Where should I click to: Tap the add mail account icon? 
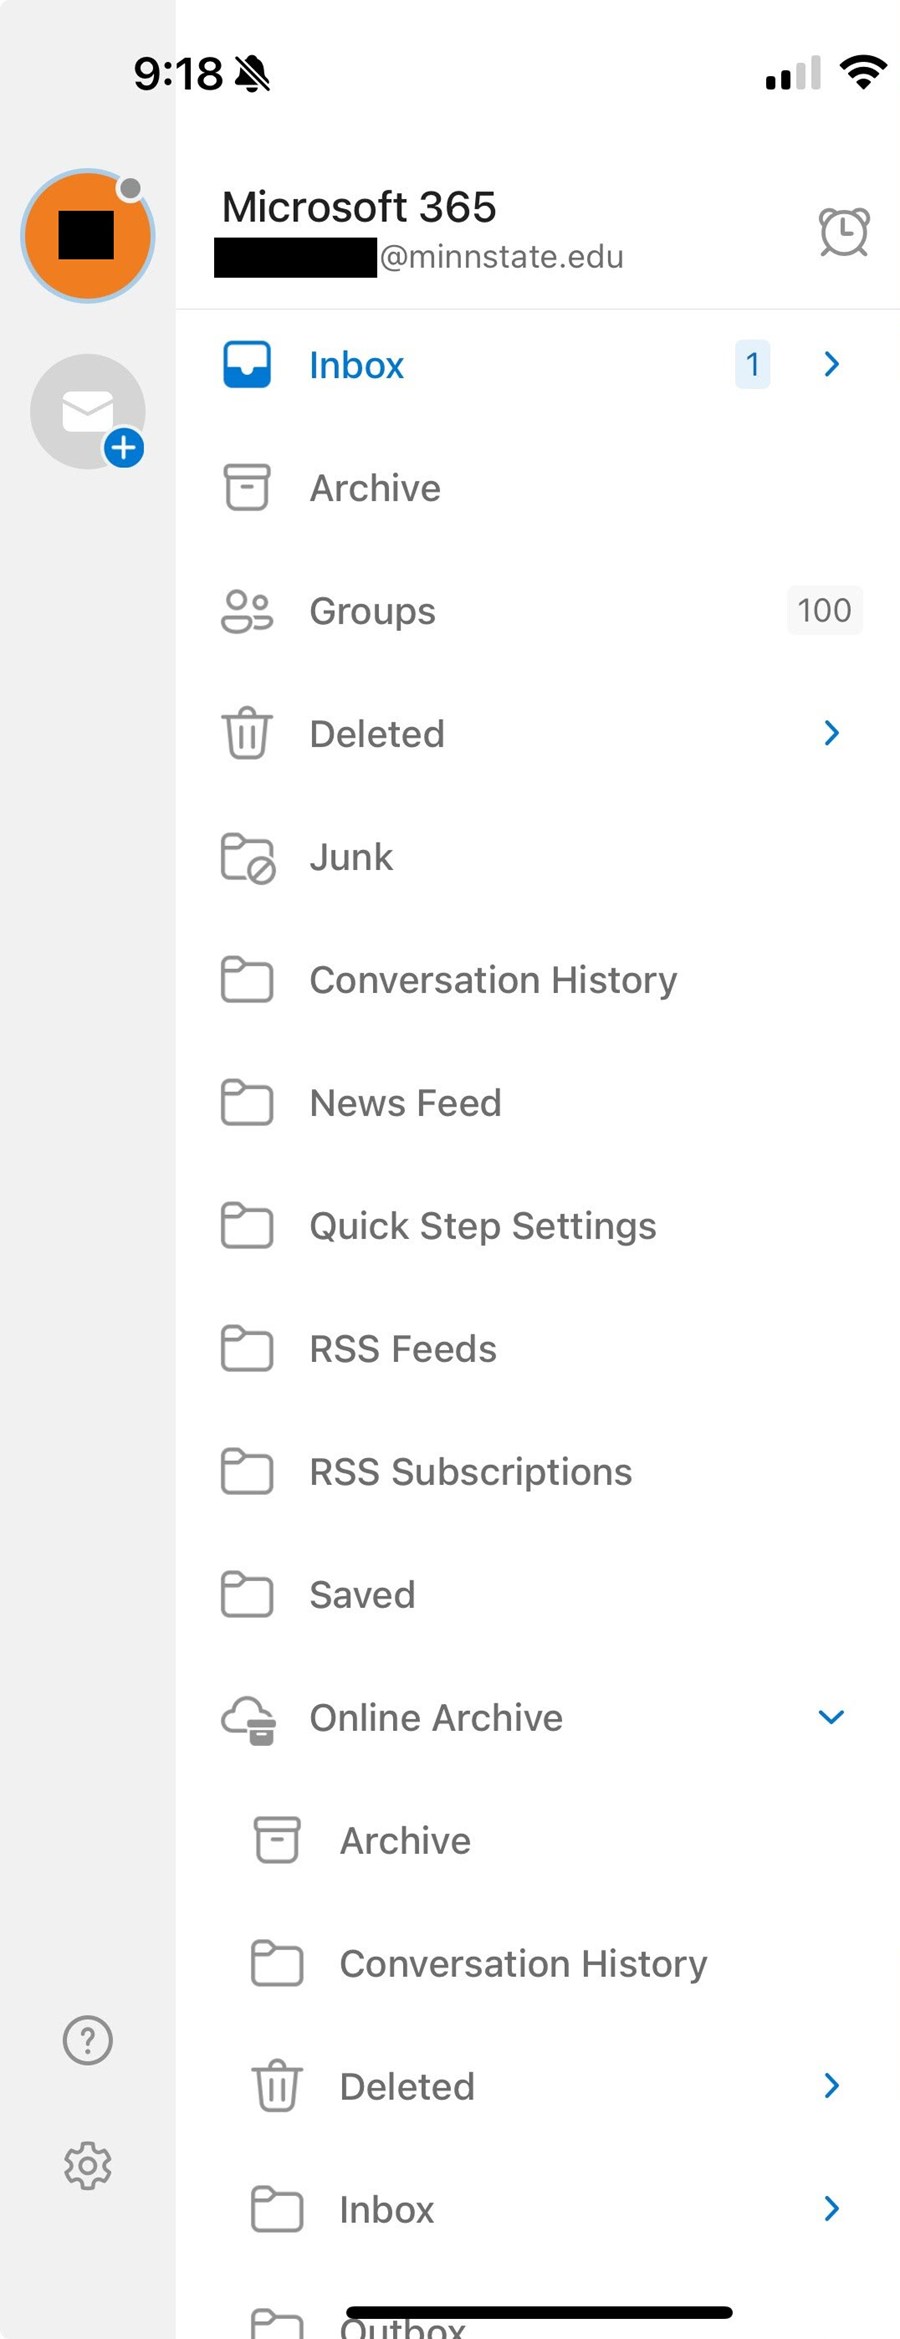pyautogui.click(x=88, y=412)
